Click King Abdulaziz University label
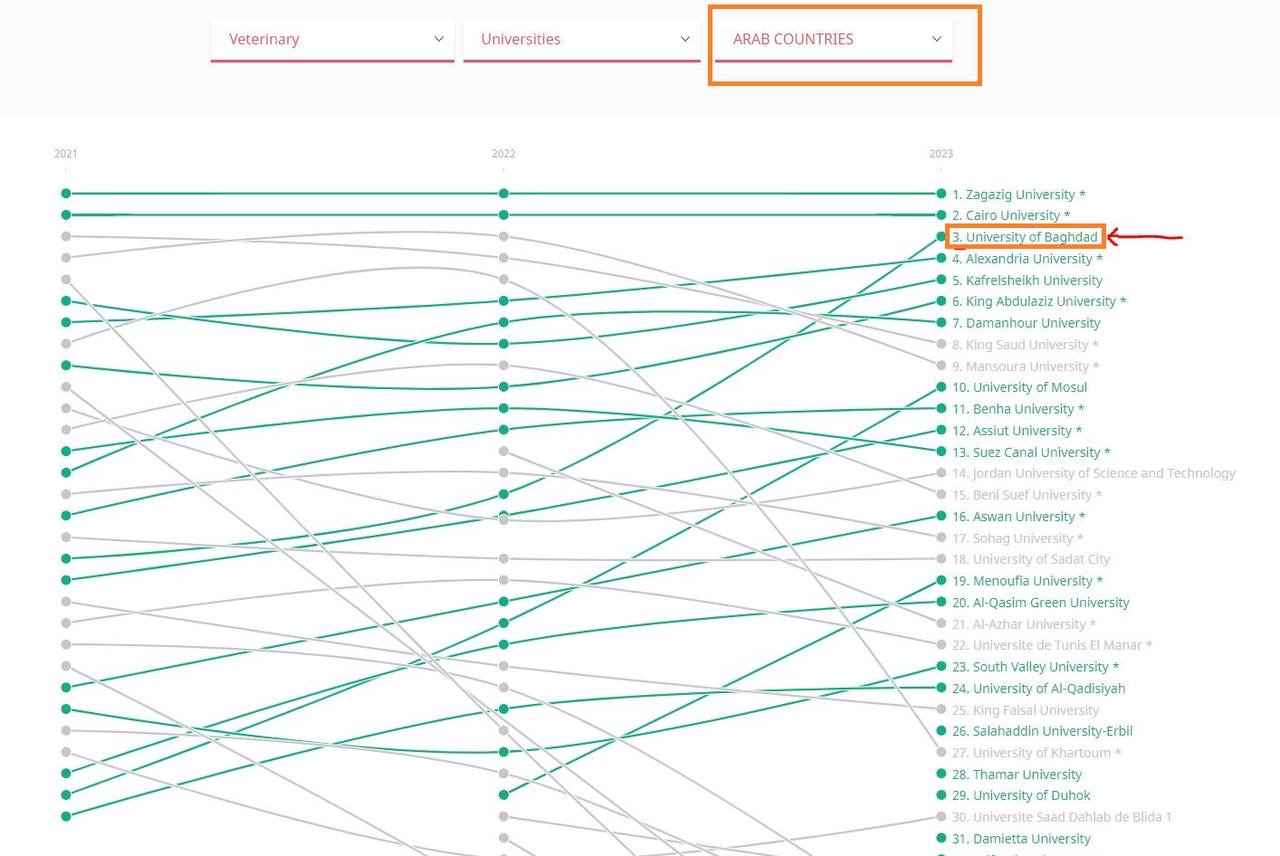 coord(1039,301)
